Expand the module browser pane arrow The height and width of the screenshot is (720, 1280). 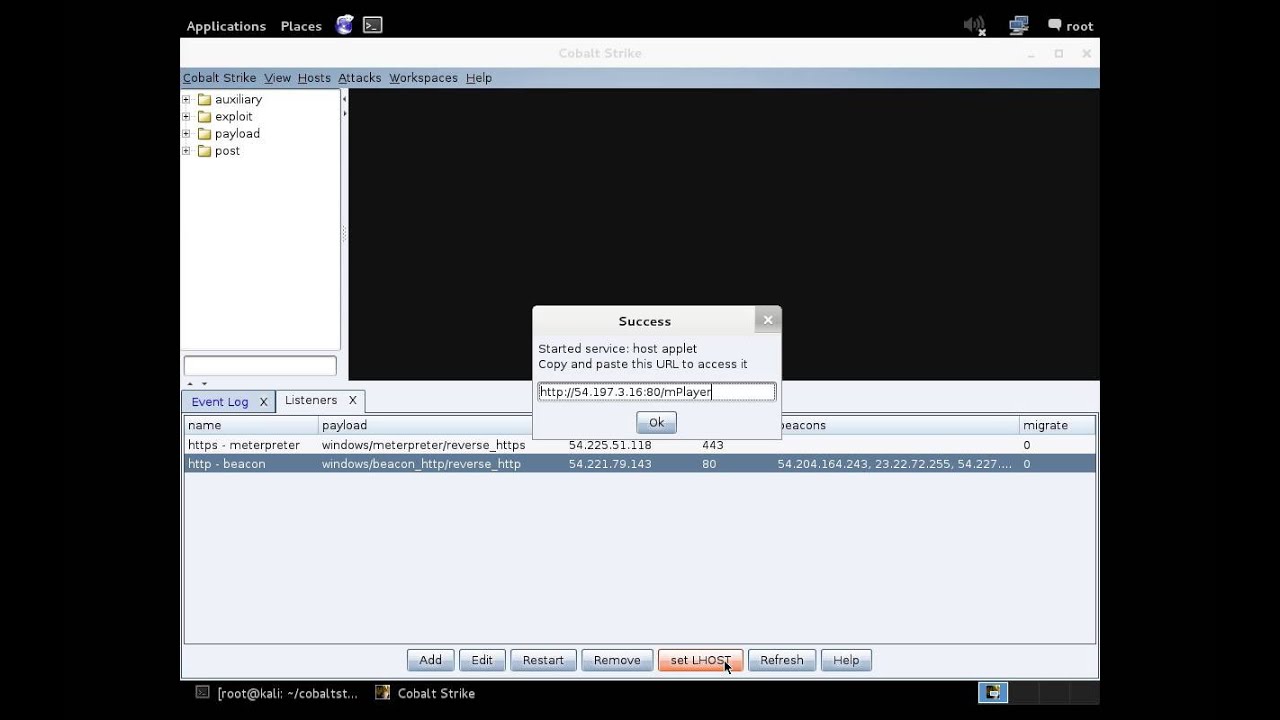[x=344, y=113]
